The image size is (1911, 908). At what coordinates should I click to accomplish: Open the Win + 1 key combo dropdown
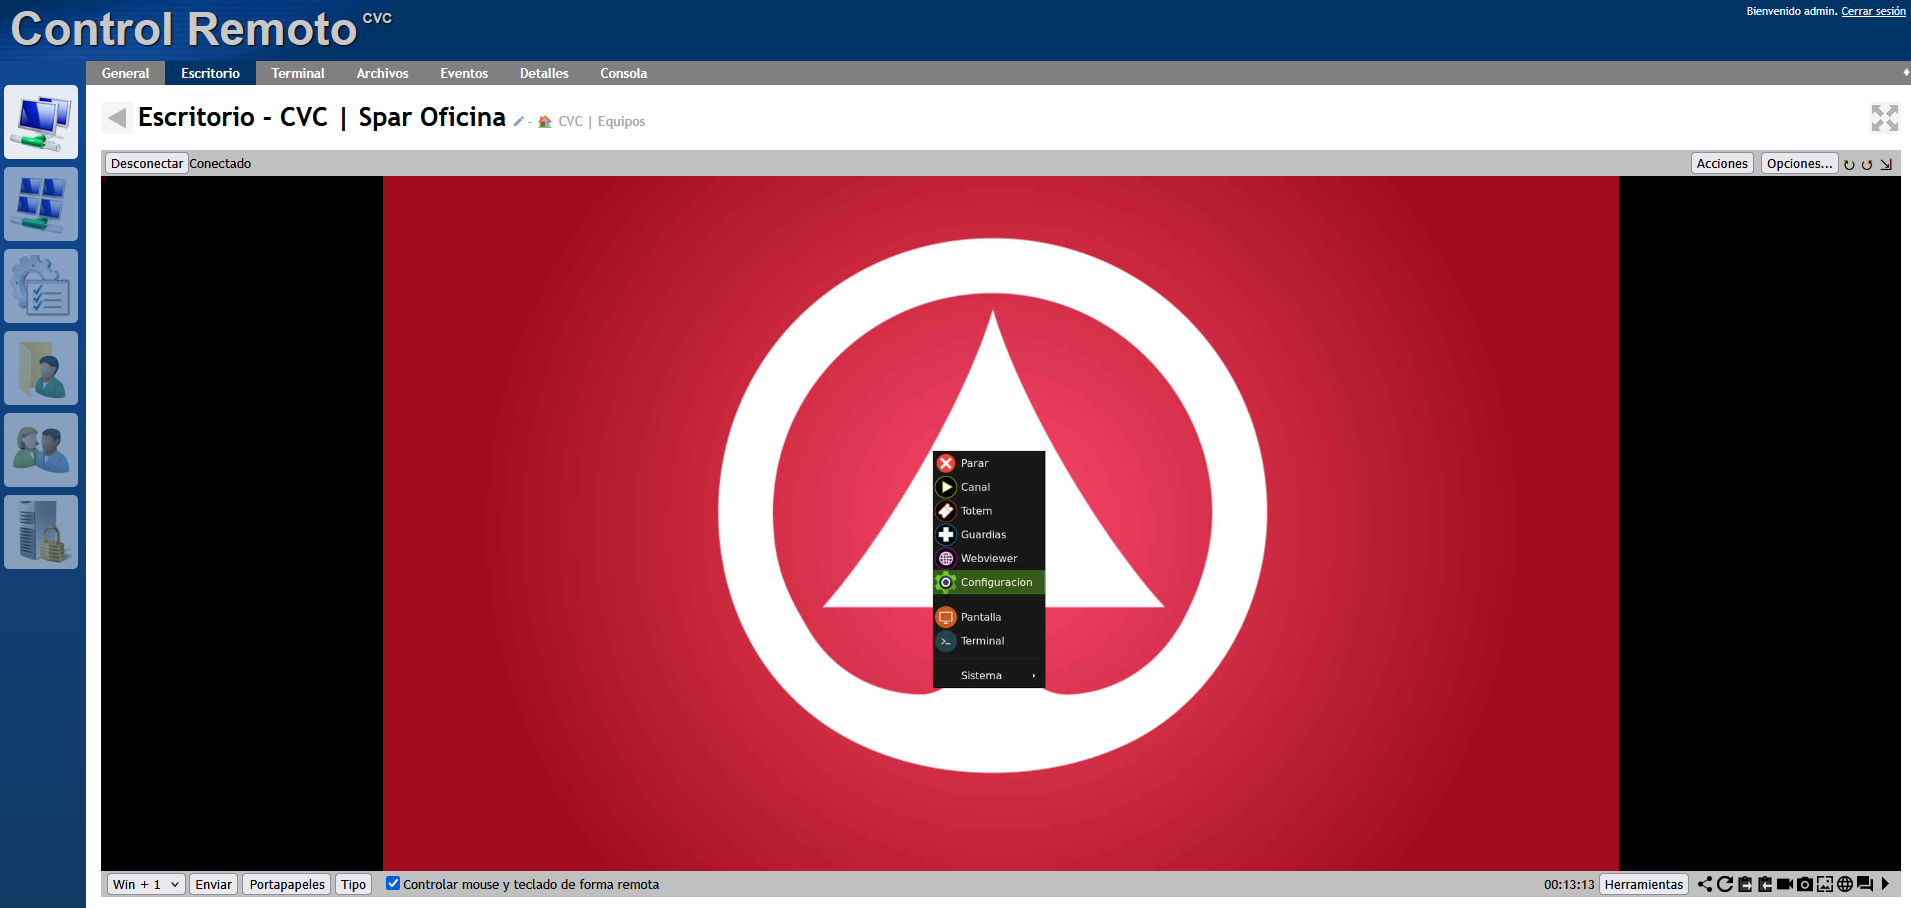tap(146, 884)
